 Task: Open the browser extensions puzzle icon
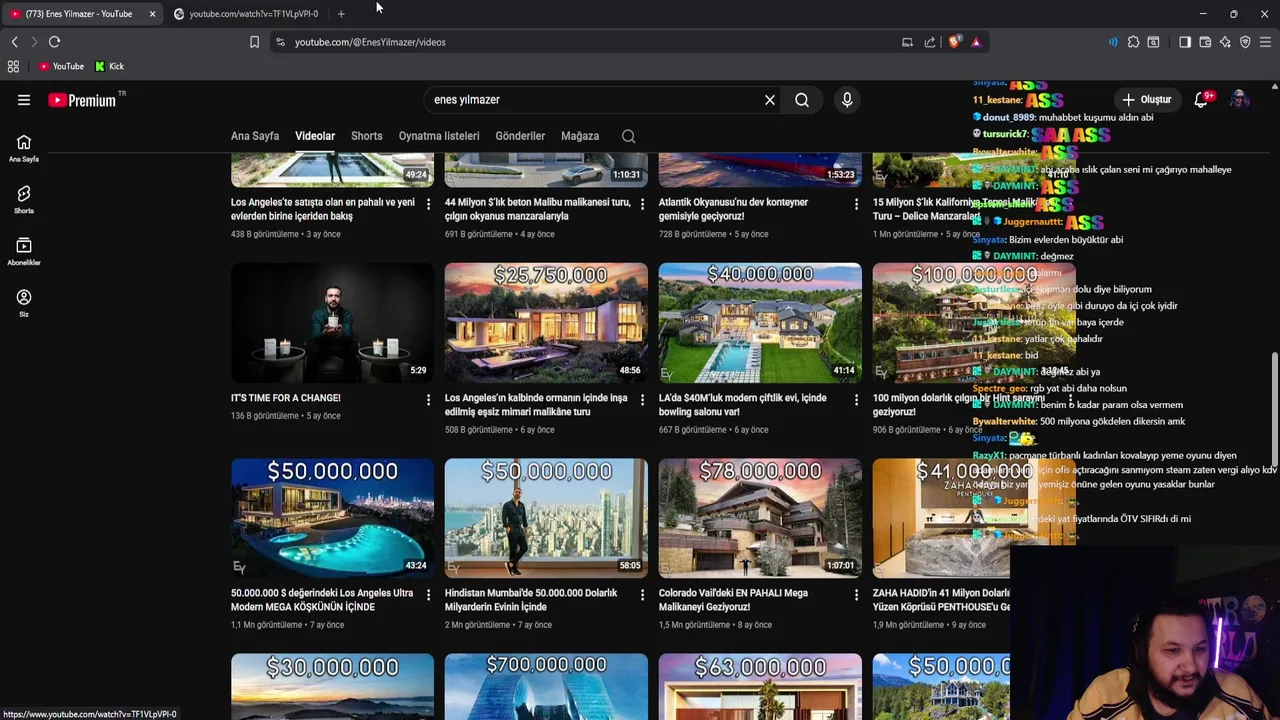tap(1133, 42)
